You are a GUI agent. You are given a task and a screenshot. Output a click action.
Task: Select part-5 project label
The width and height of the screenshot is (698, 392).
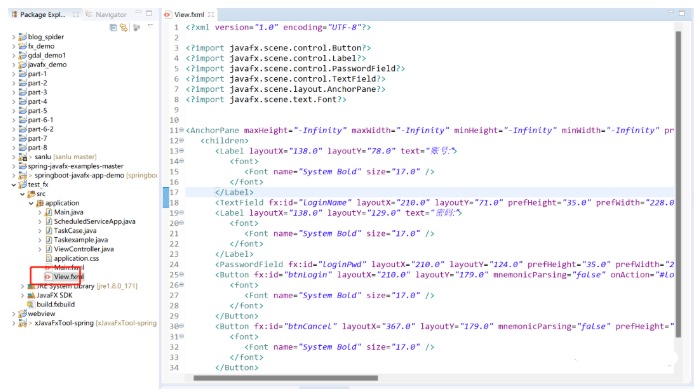coord(37,110)
